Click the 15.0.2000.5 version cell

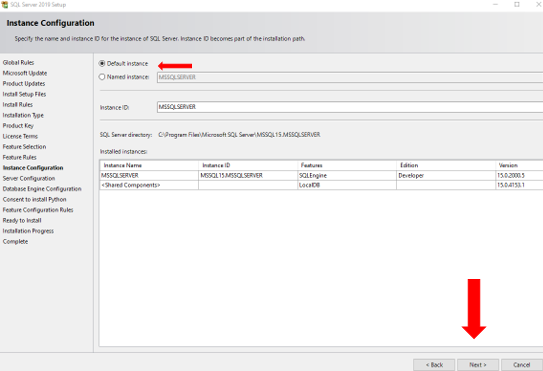[x=519, y=175]
